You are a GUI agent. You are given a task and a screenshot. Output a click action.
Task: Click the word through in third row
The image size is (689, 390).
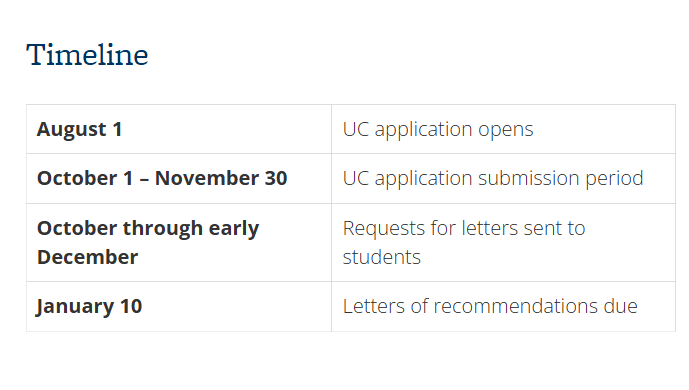pyautogui.click(x=163, y=229)
